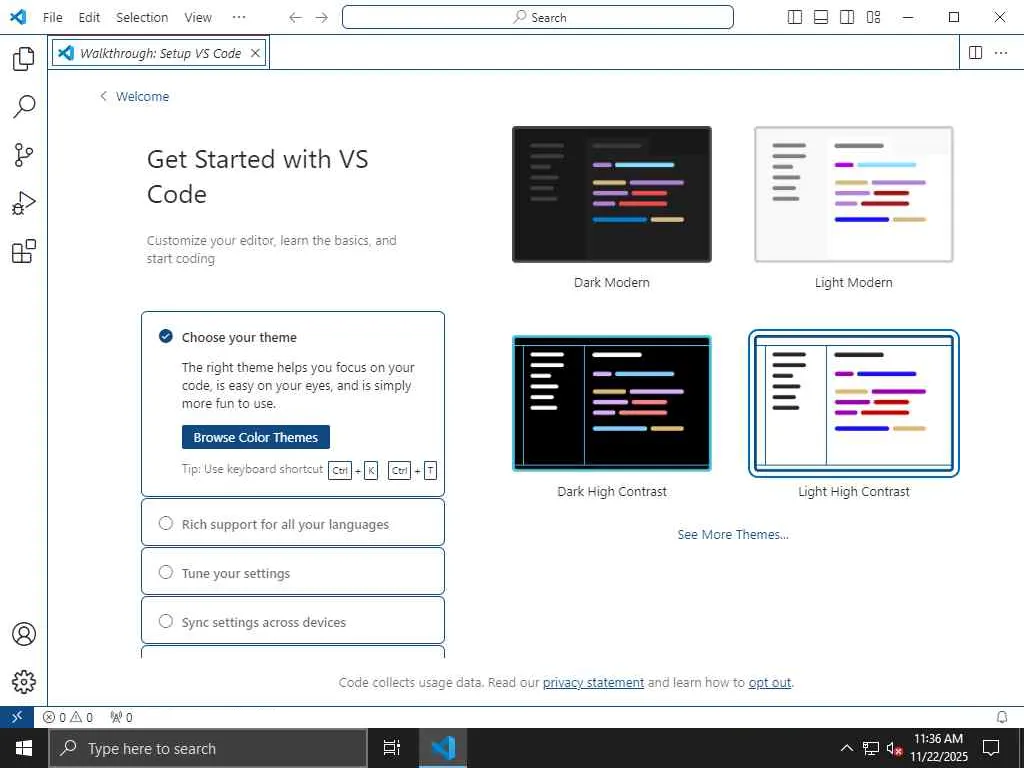Split the editor to the right
The image size is (1024, 768).
pyautogui.click(x=976, y=53)
